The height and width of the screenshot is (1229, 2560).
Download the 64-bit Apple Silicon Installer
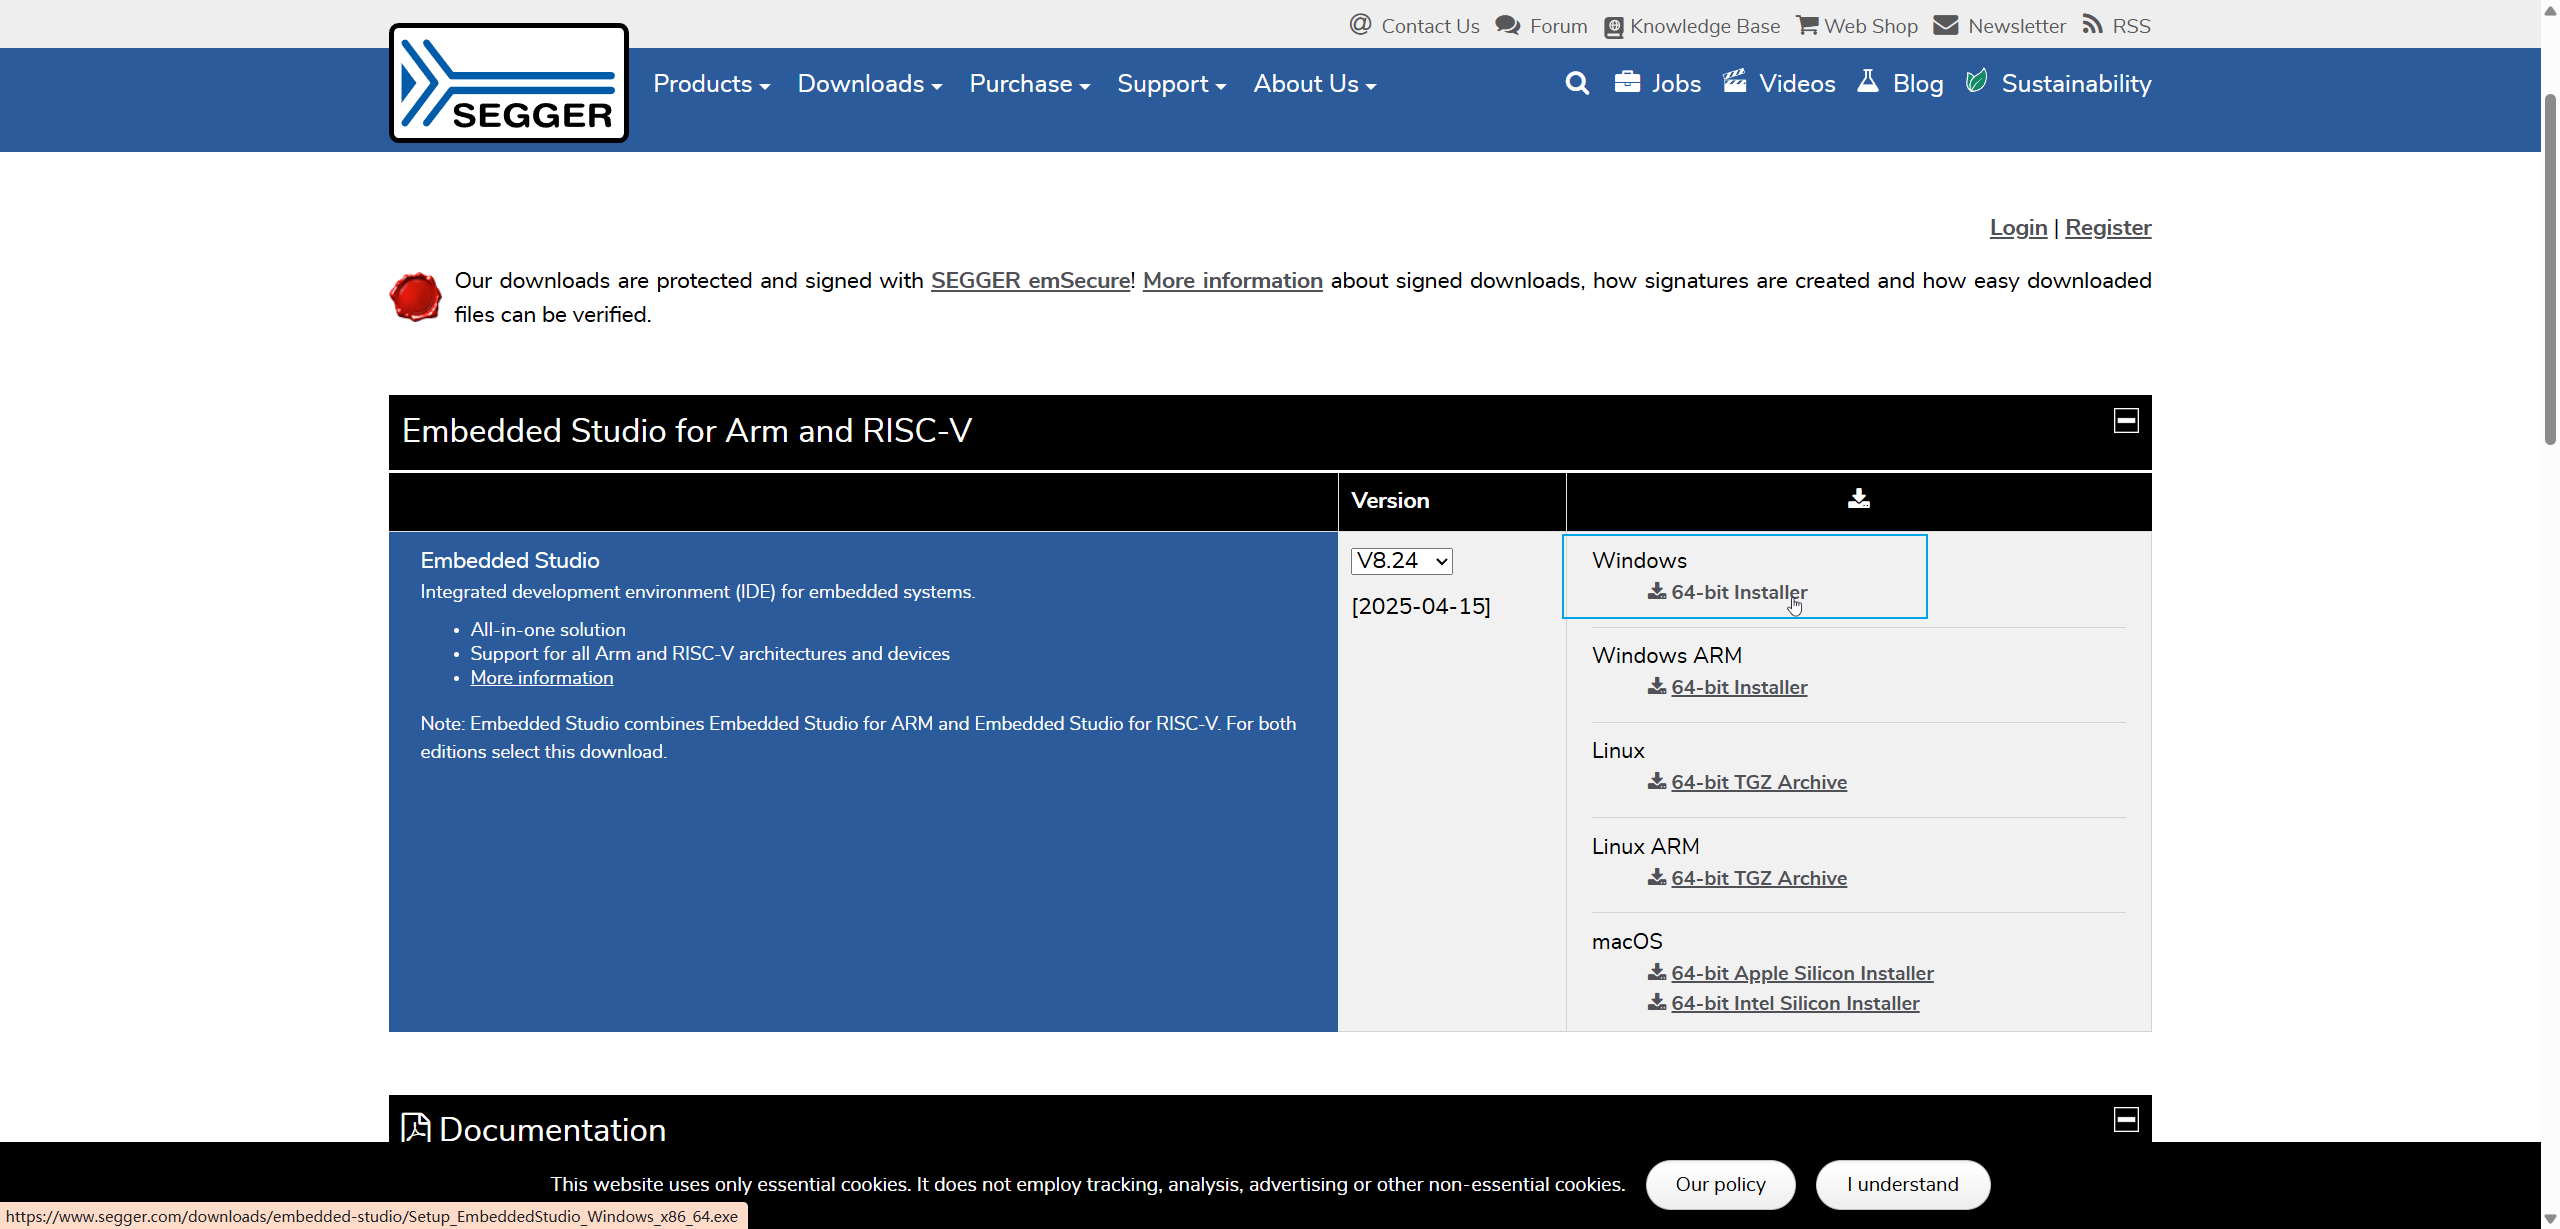pos(1802,973)
